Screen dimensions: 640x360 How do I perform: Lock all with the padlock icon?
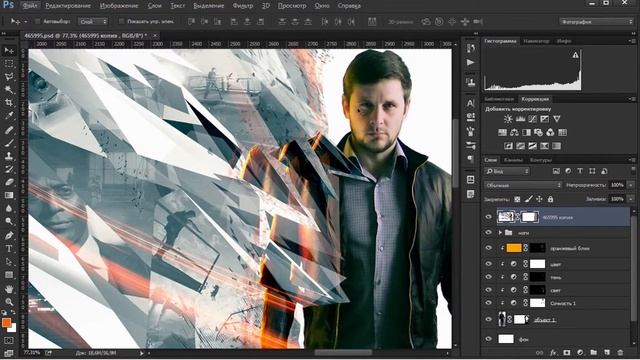tap(551, 199)
